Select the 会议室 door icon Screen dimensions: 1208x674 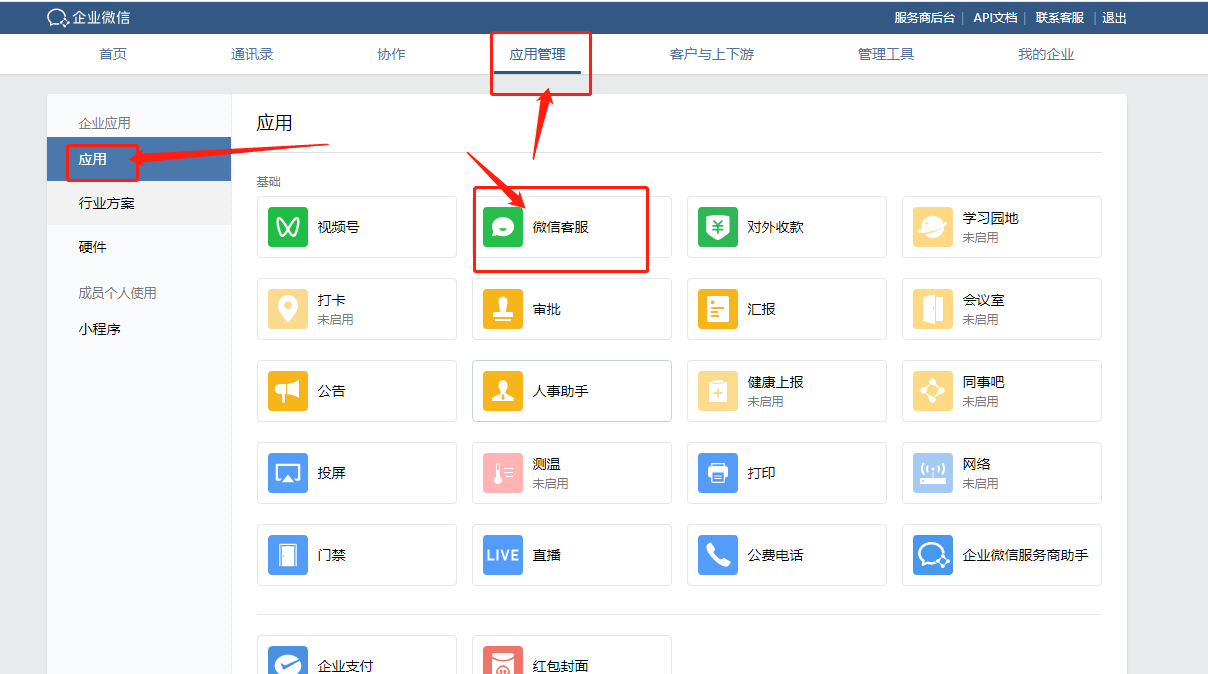[933, 309]
